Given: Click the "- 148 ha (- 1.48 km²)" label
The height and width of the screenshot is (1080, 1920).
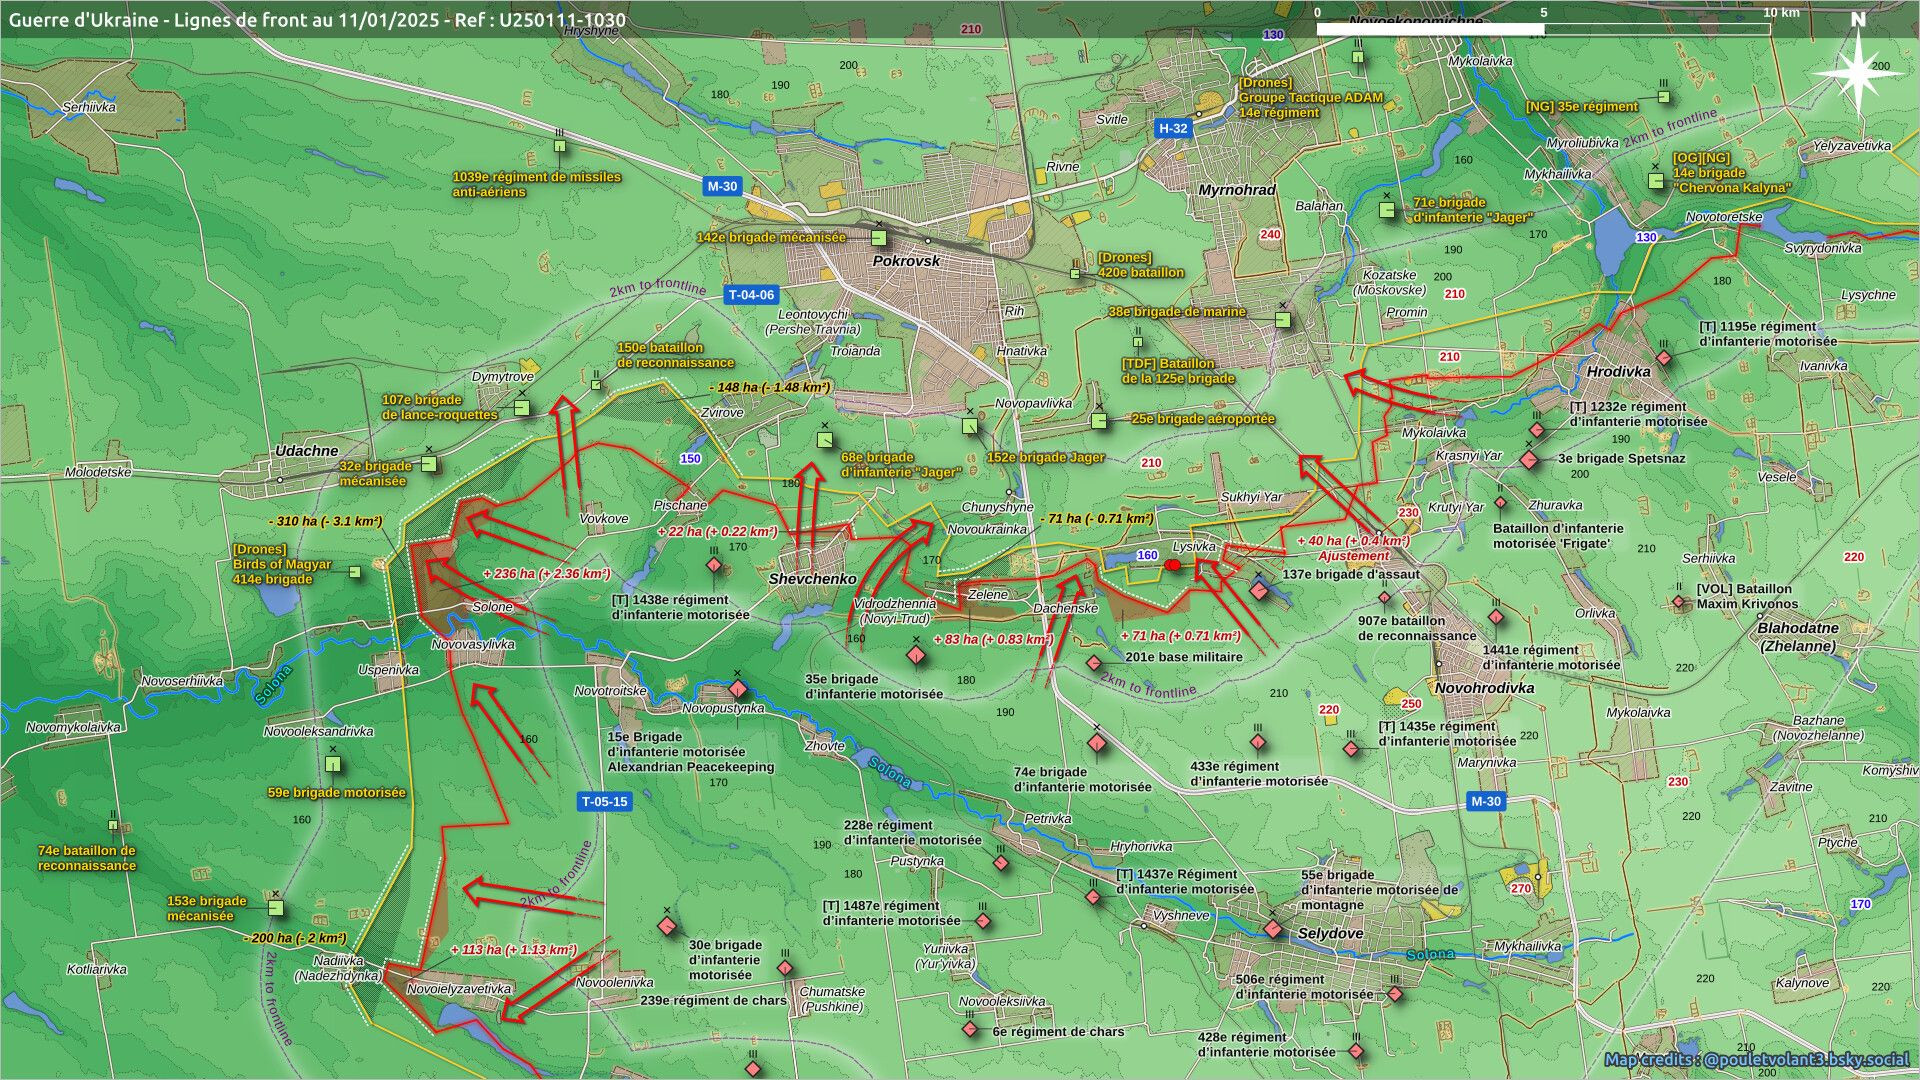Looking at the screenshot, I should (769, 387).
